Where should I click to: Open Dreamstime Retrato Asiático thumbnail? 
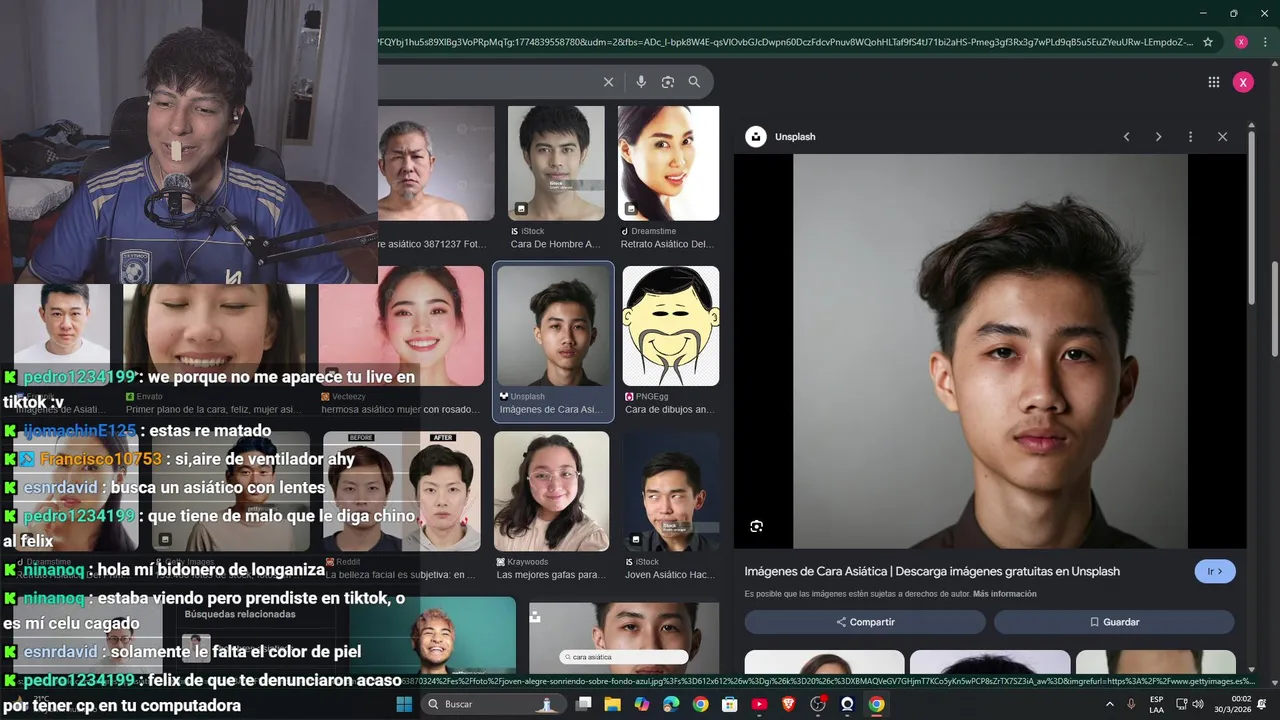[x=668, y=163]
